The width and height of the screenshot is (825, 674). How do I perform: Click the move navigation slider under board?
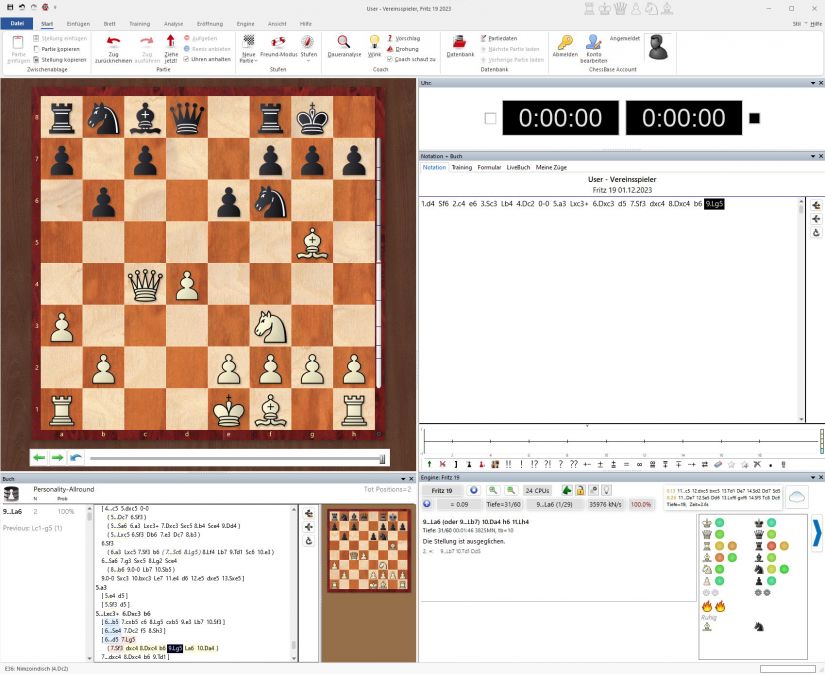coord(235,458)
